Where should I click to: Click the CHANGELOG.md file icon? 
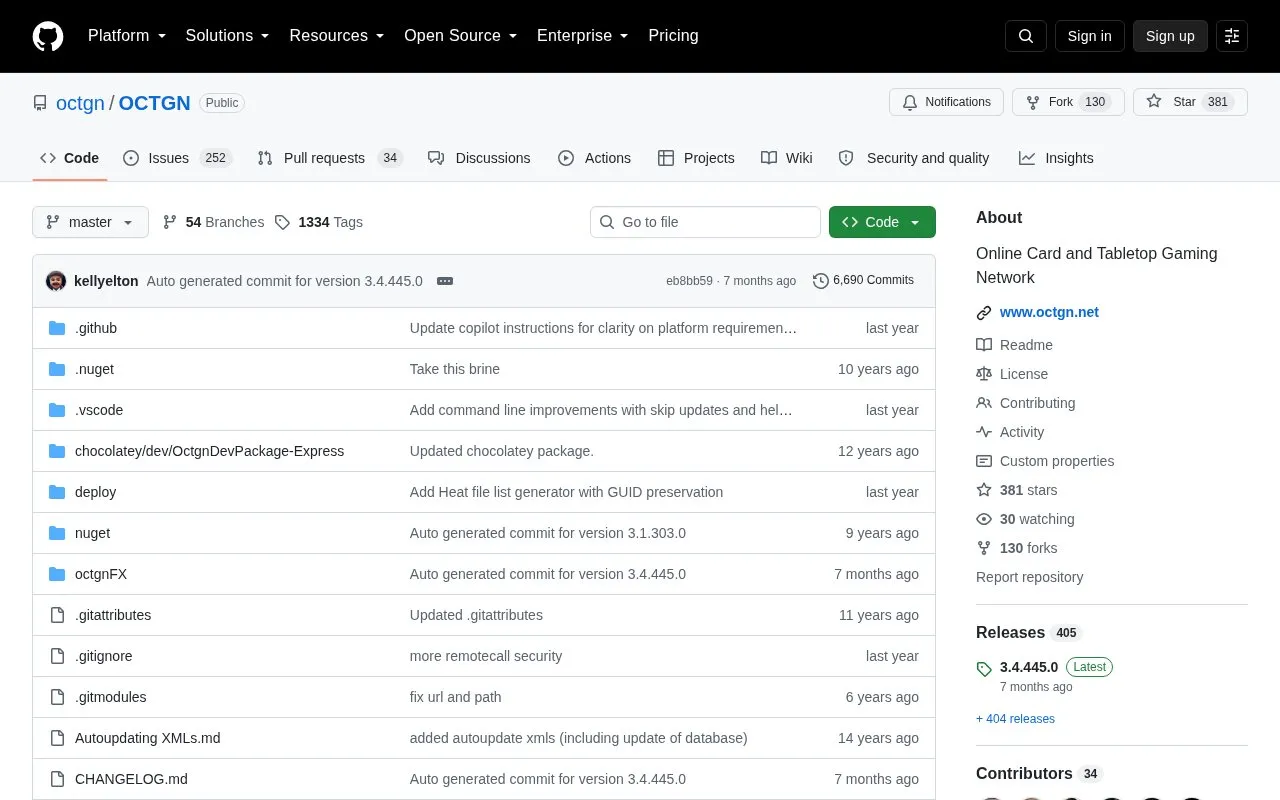coord(57,779)
